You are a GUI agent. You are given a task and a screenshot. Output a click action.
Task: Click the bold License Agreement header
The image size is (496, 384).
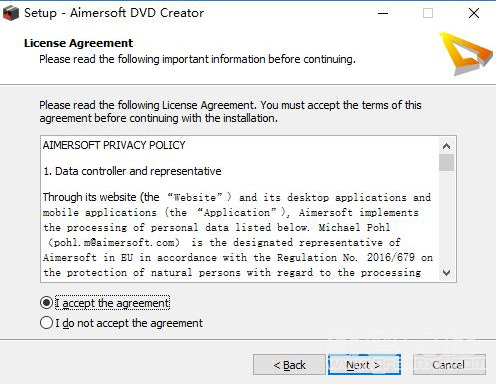(x=79, y=43)
